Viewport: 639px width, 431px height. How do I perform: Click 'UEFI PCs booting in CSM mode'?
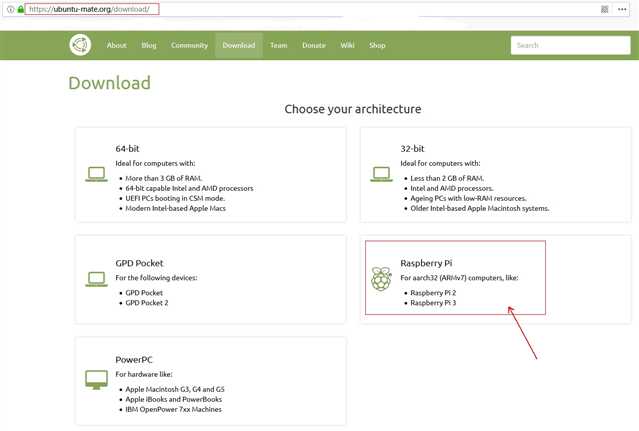tap(175, 198)
